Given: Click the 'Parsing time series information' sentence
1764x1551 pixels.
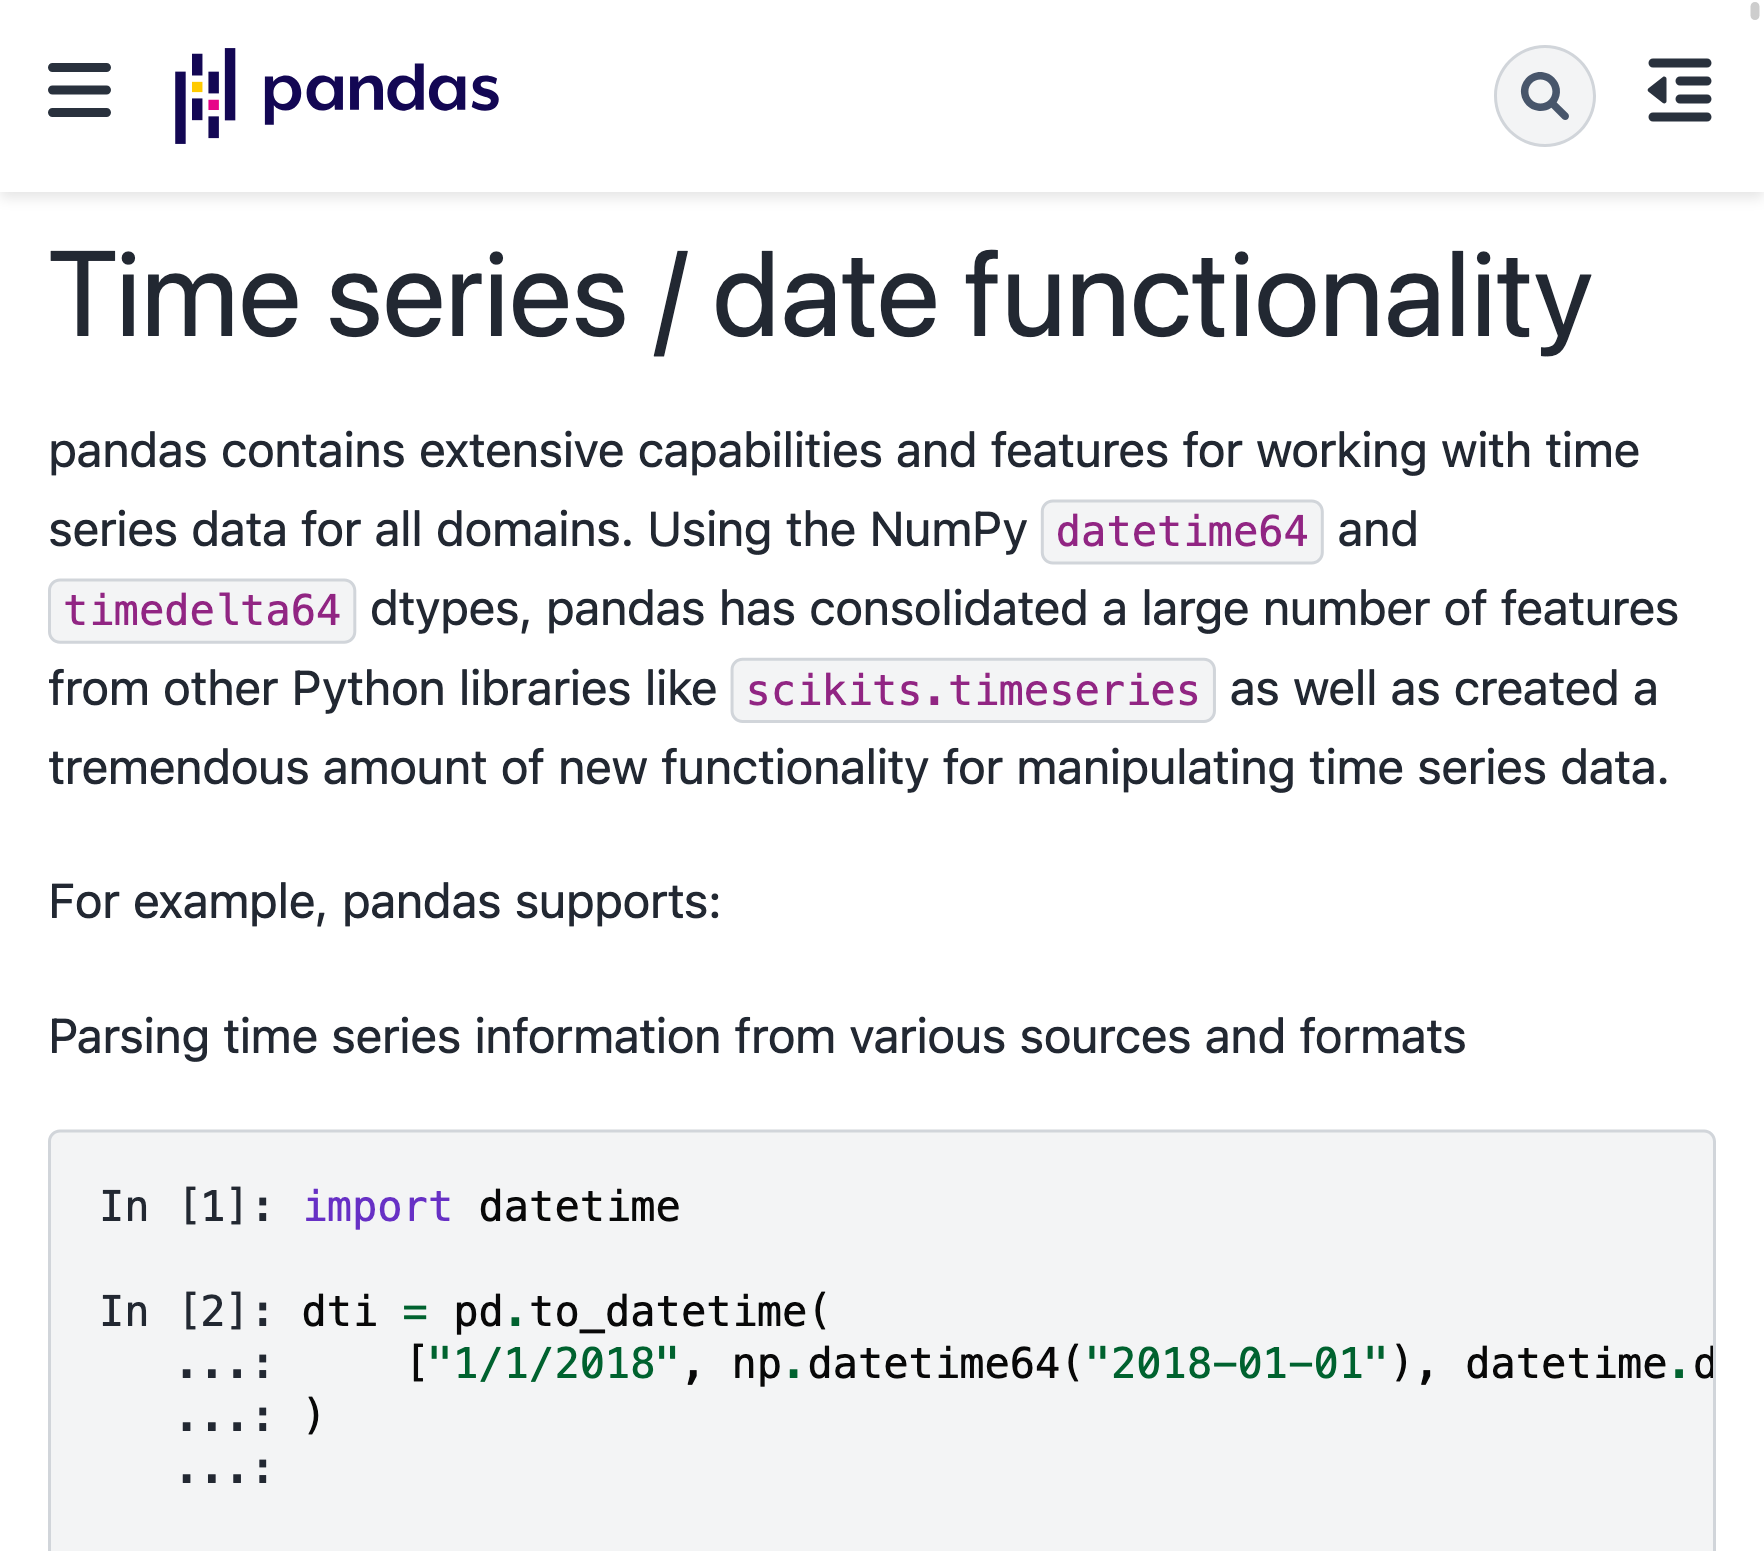Looking at the screenshot, I should point(757,1037).
